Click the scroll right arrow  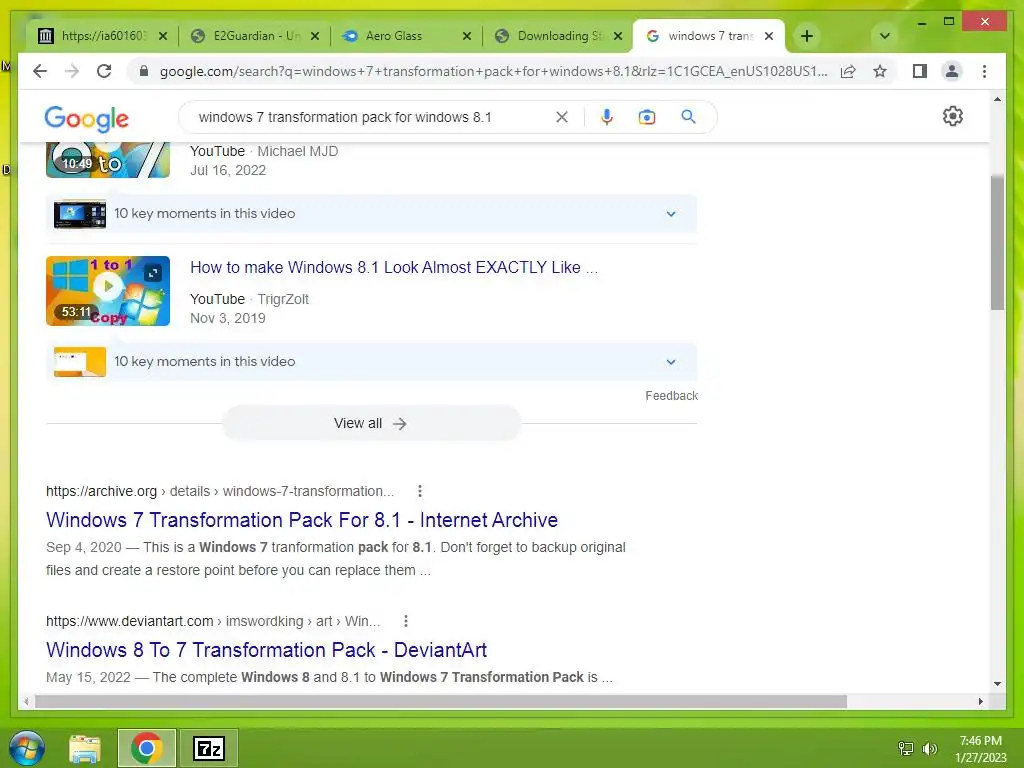pyautogui.click(x=980, y=701)
